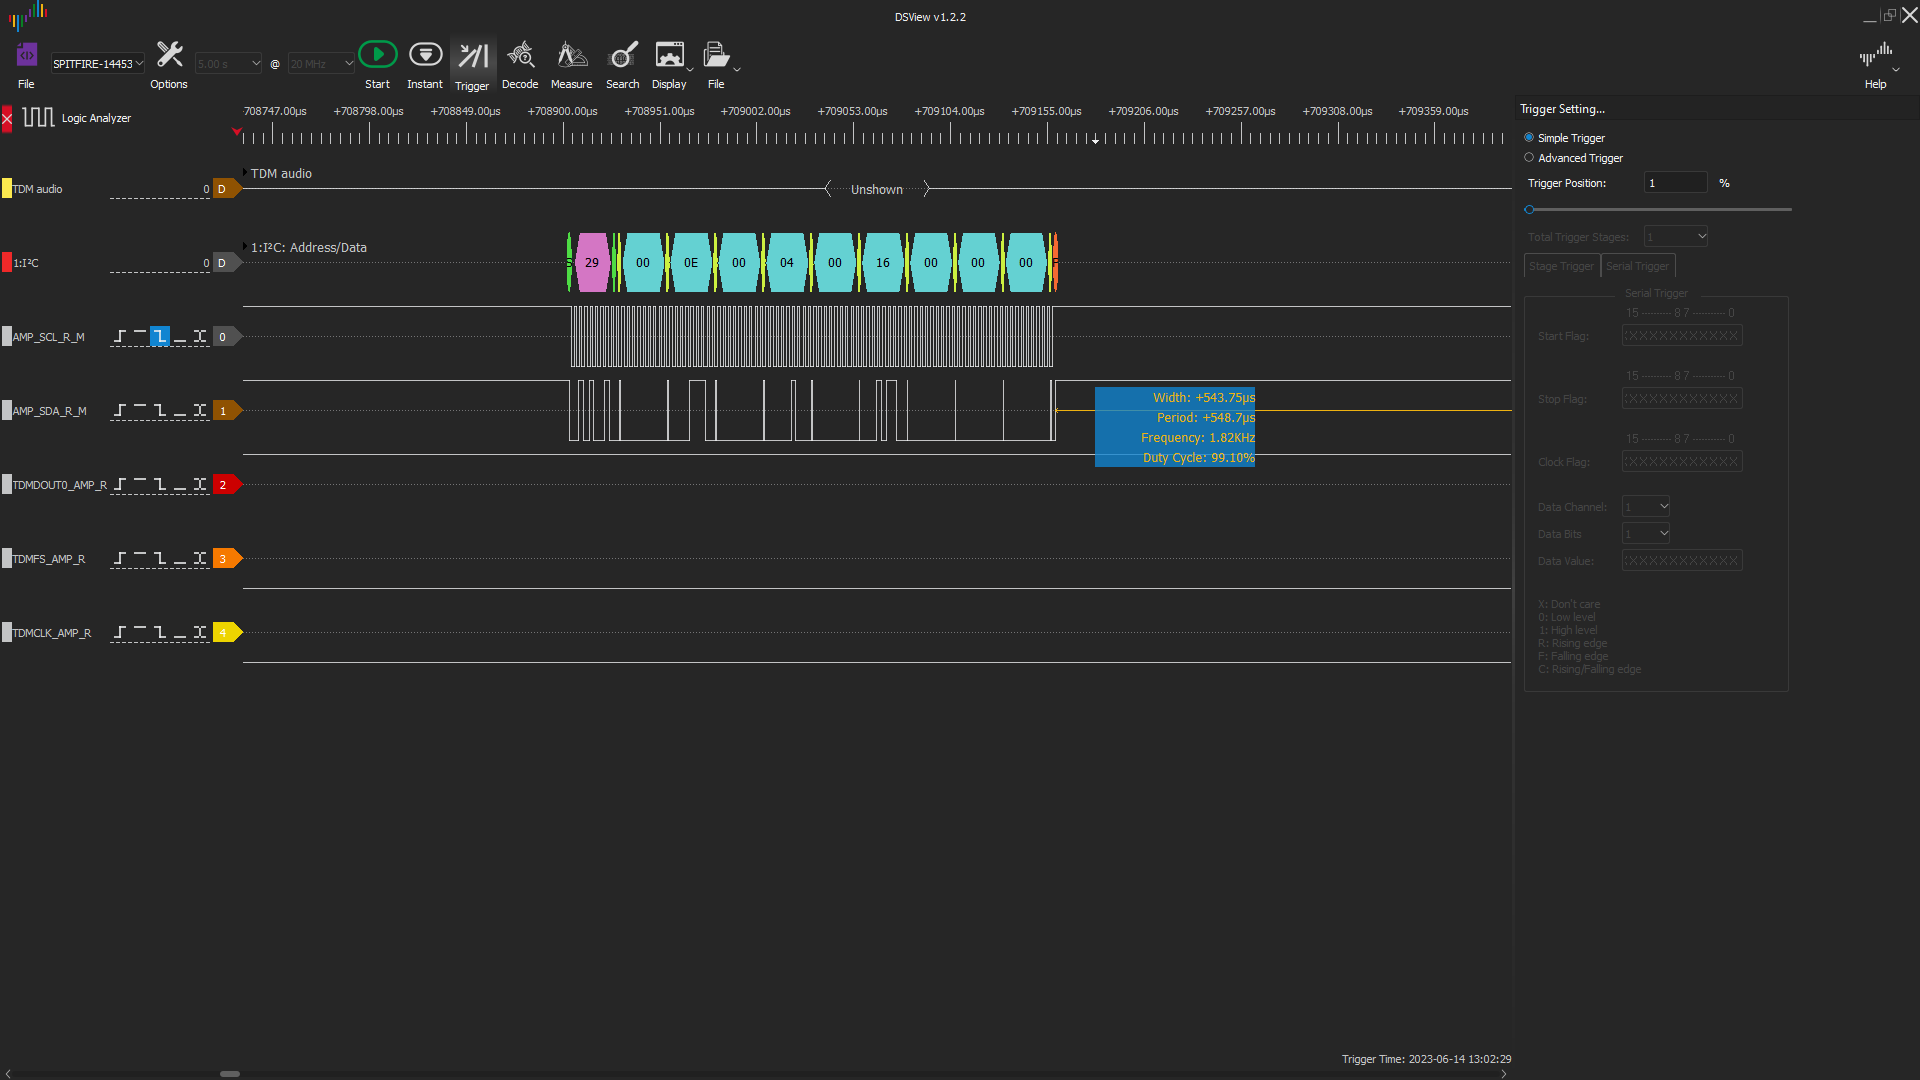This screenshot has height=1080, width=1920.
Task: Open the Display settings icon
Action: coord(670,55)
